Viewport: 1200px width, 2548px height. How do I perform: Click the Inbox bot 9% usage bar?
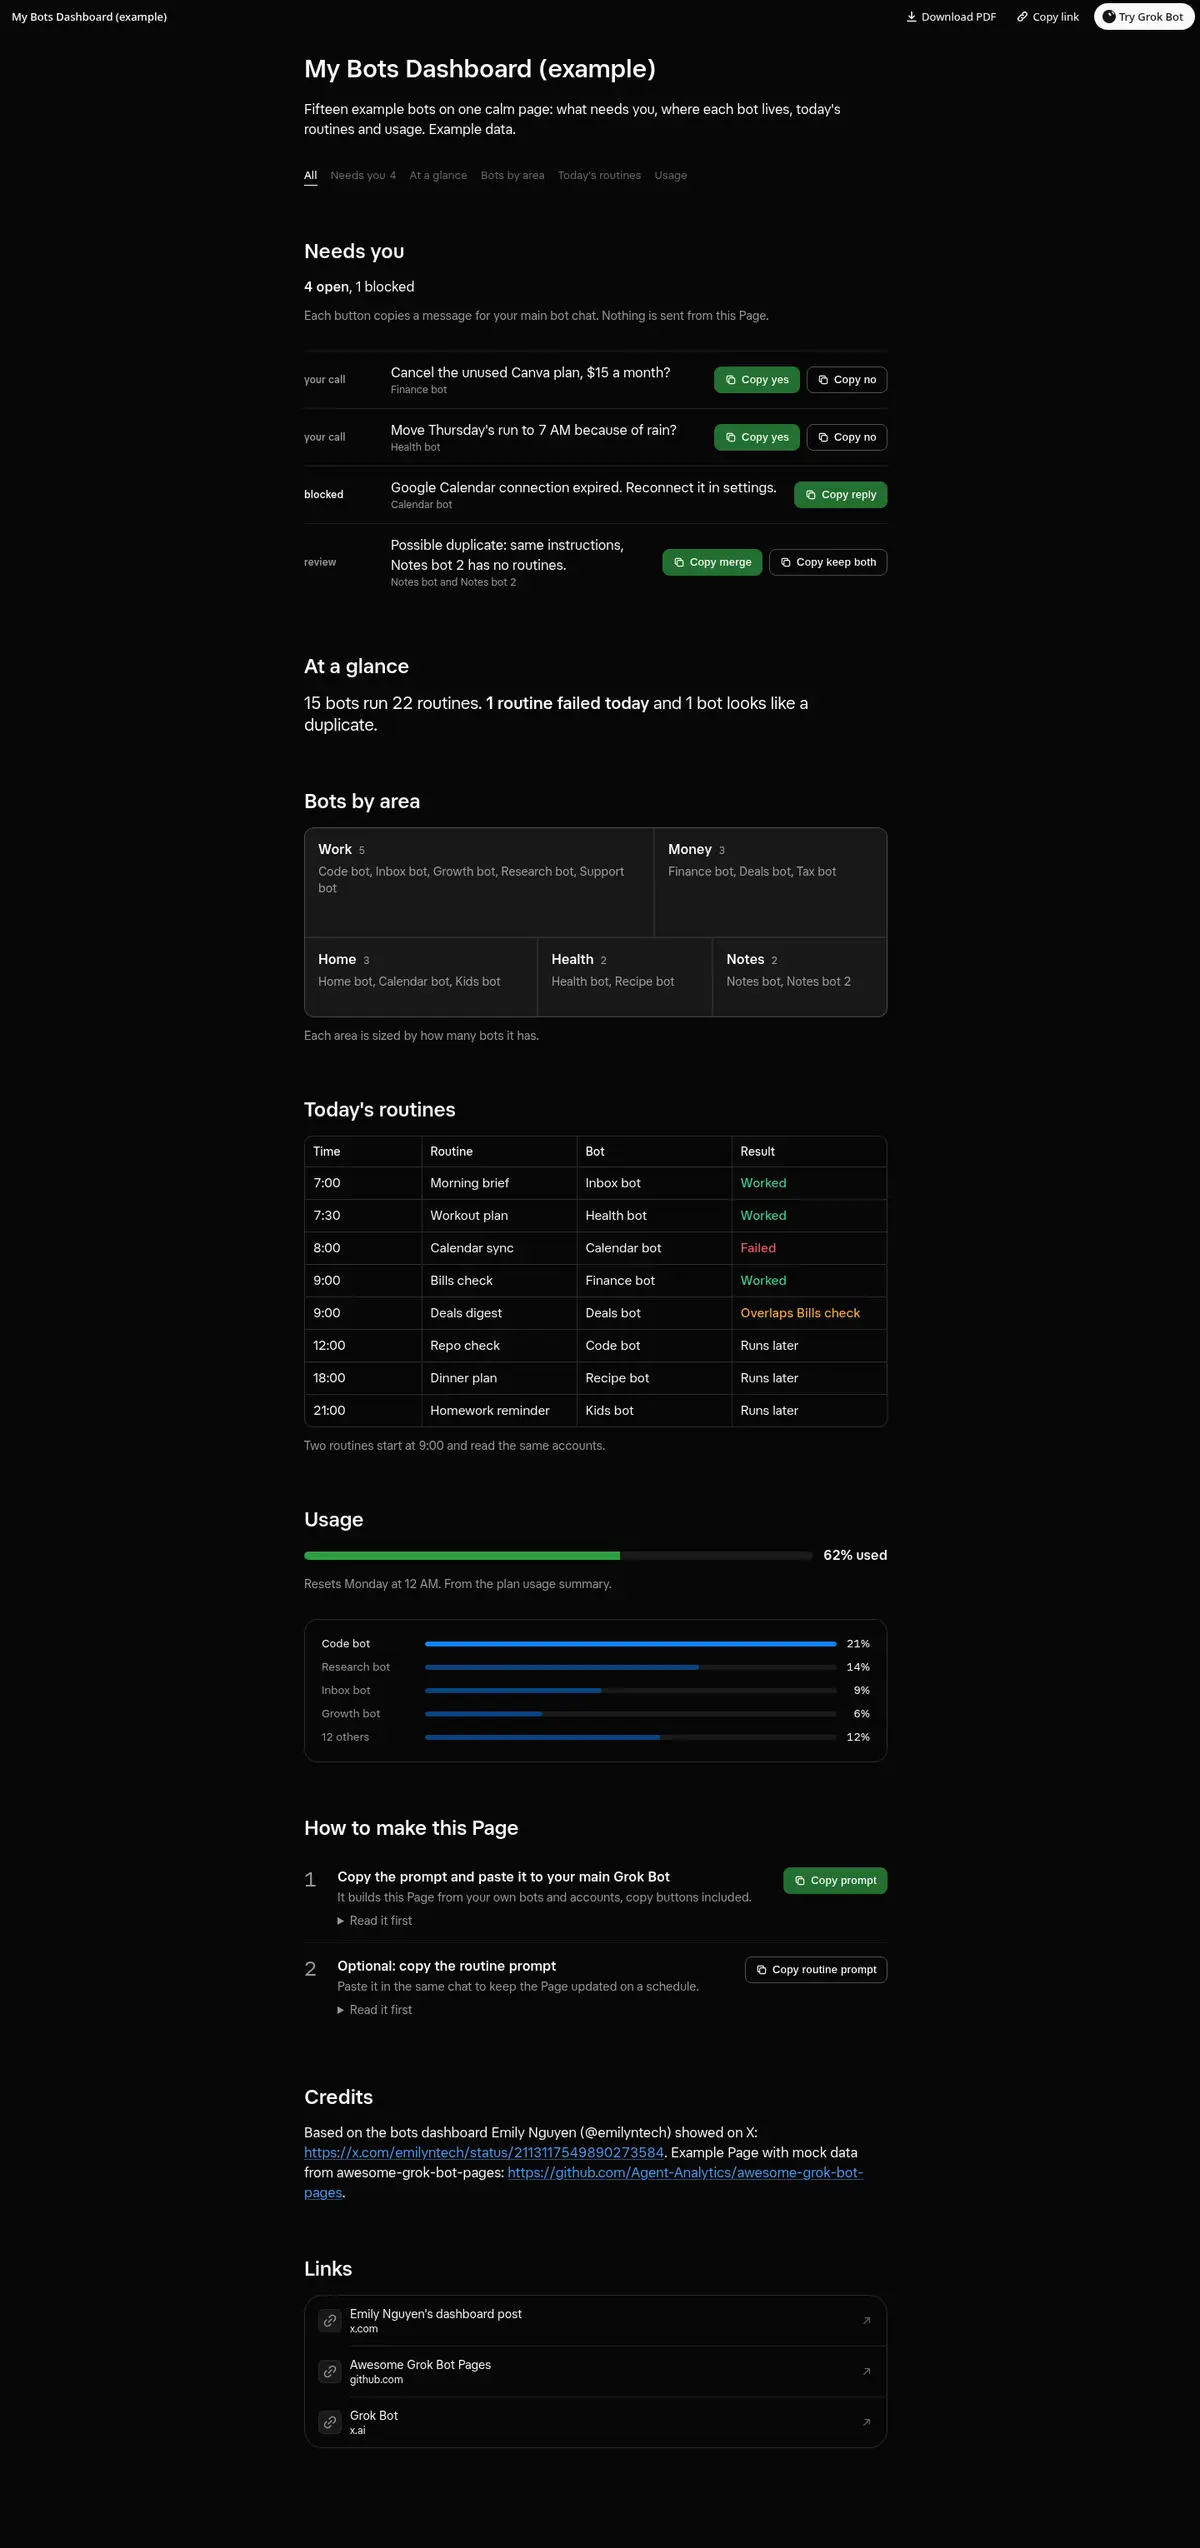coord(630,1690)
